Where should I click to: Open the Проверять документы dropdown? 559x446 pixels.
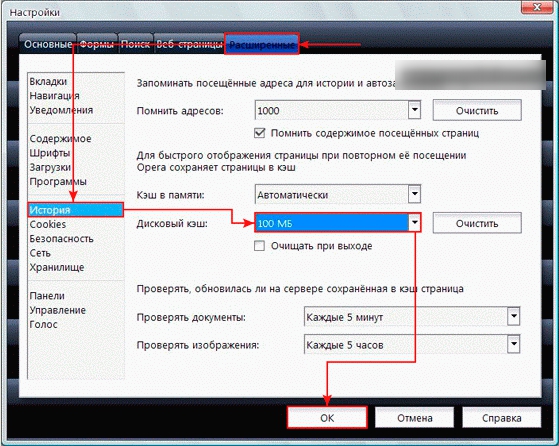pyautogui.click(x=412, y=317)
